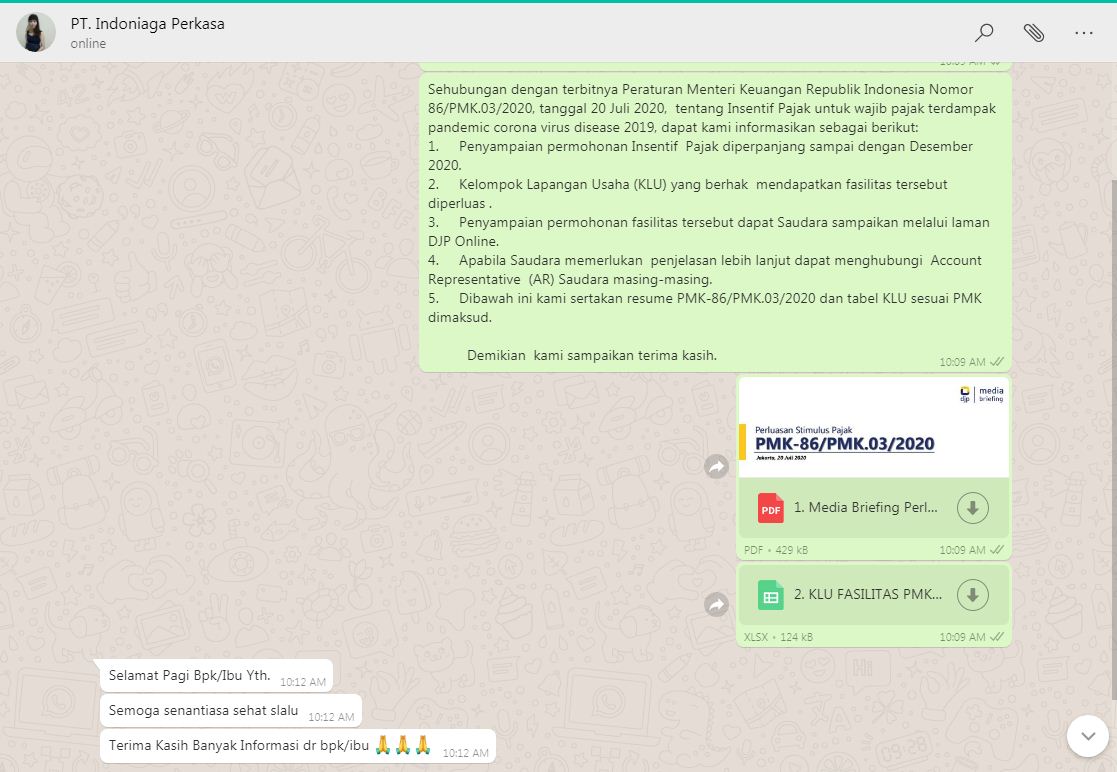
Task: Download the KLU FASILITAS XLSX file
Action: click(972, 596)
